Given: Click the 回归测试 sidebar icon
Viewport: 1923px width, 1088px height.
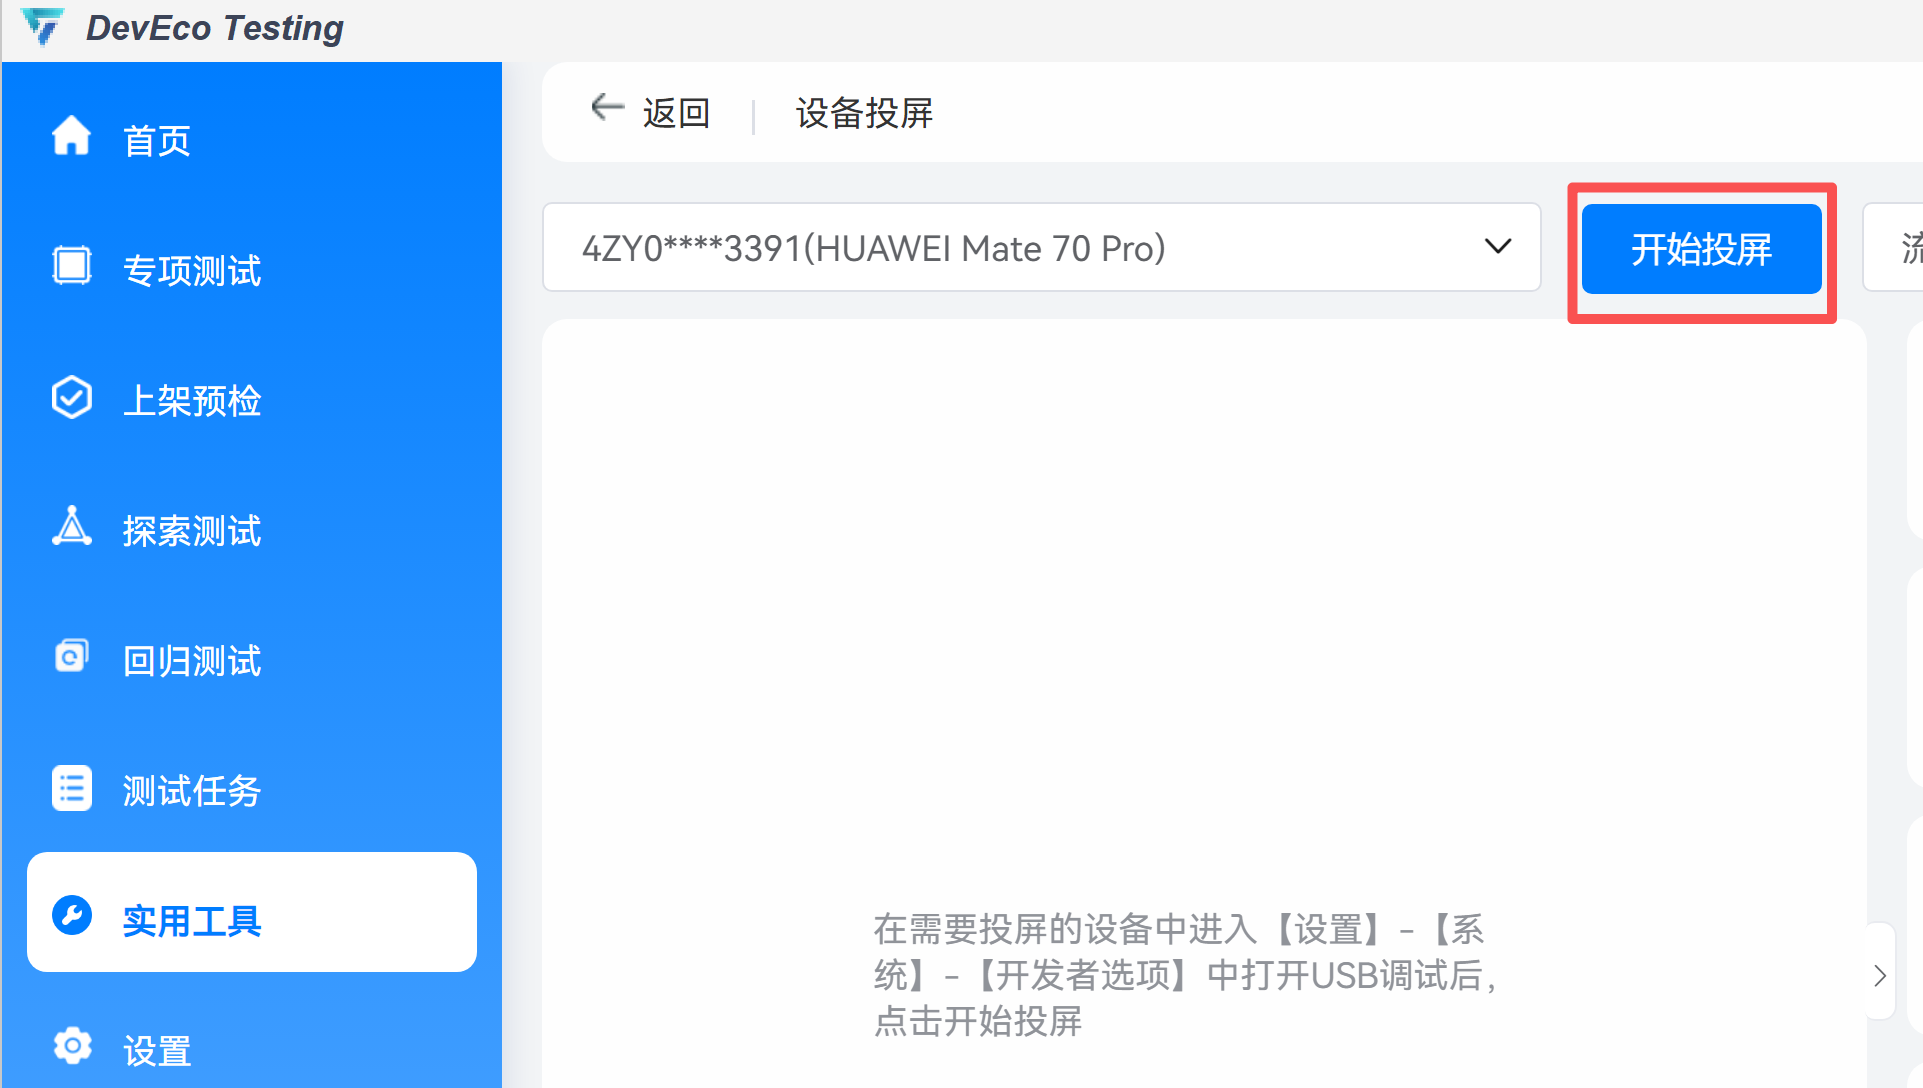Looking at the screenshot, I should click(71, 656).
